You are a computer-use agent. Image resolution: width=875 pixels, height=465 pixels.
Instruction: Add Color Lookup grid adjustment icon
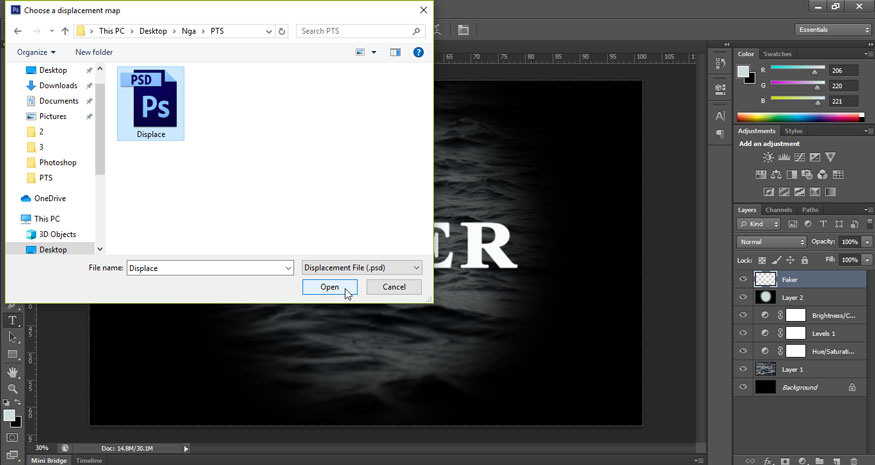click(x=838, y=175)
